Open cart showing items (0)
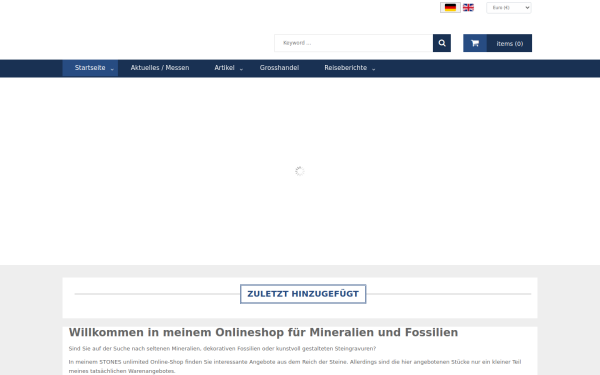This screenshot has height=375, width=600. (509, 43)
